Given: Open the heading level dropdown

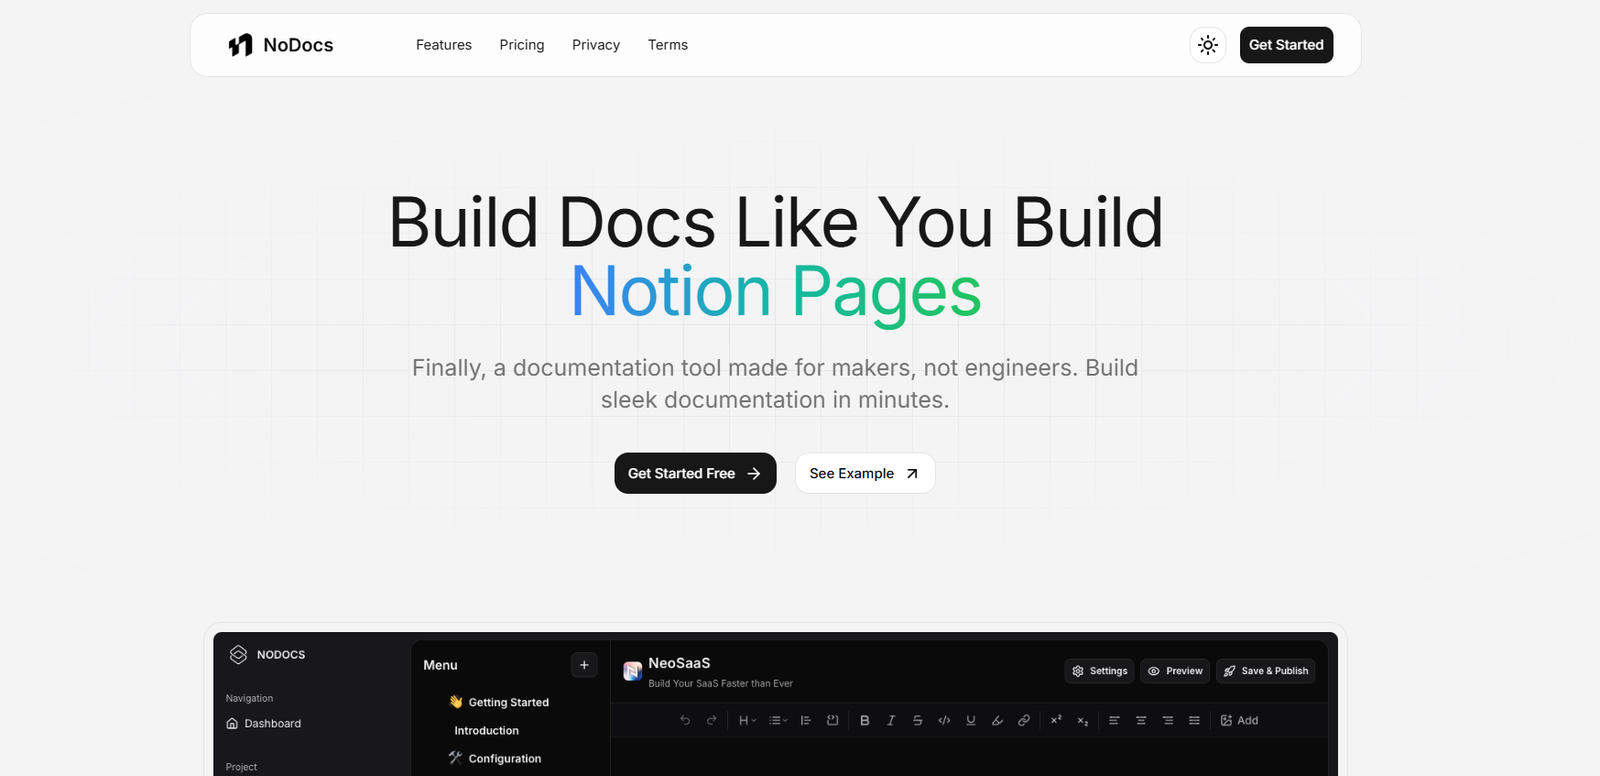Looking at the screenshot, I should pos(747,720).
